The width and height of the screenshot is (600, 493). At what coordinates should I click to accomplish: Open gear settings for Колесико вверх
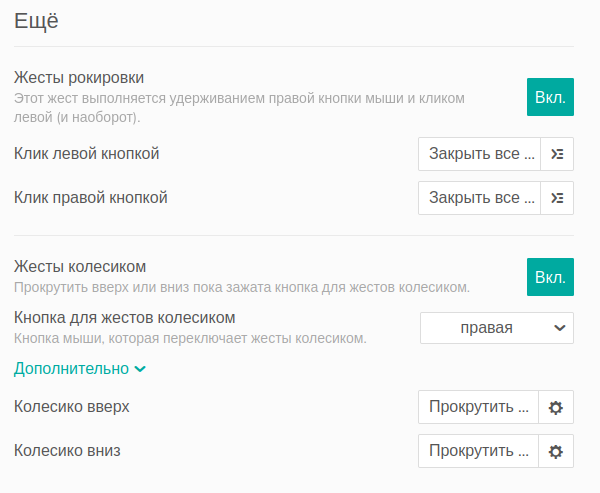(x=556, y=407)
